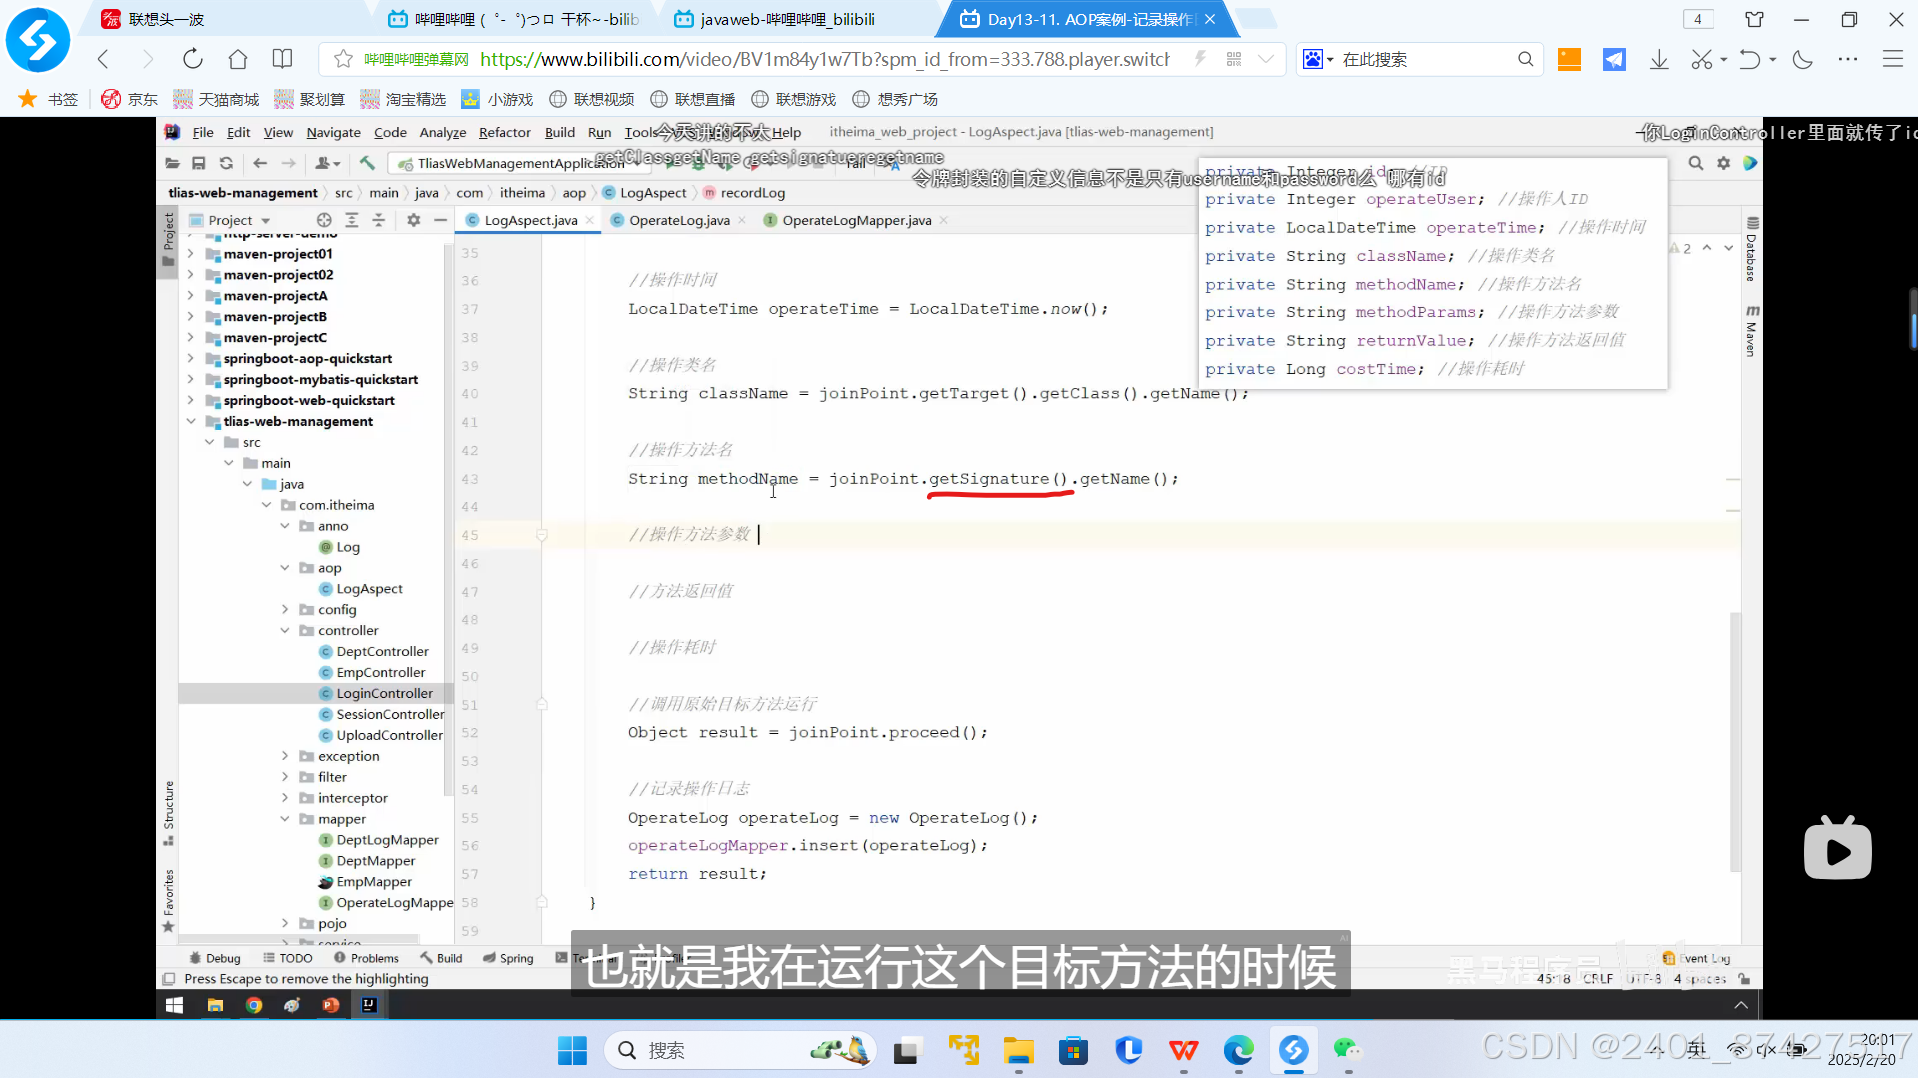
Task: Click the IDE build hammer icon
Action: pos(367,163)
